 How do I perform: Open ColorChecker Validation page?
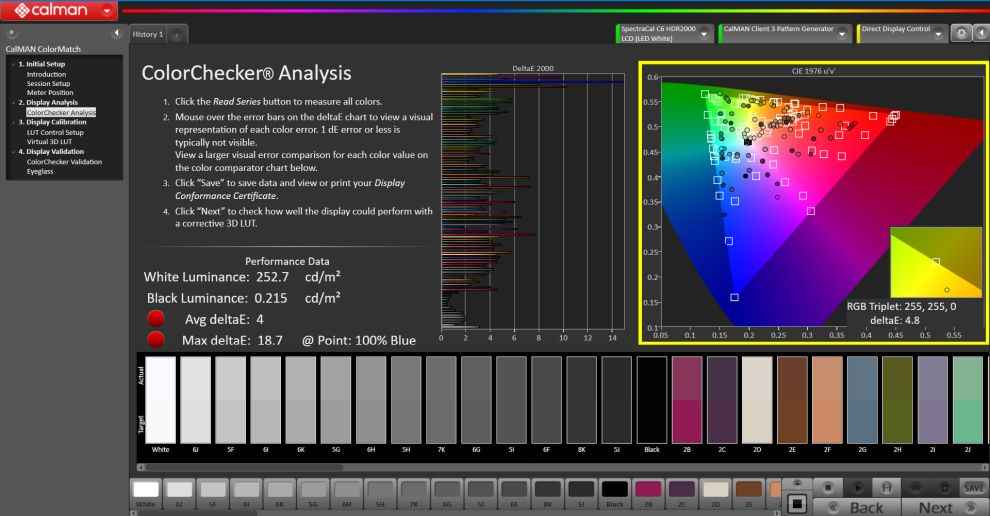pyautogui.click(x=64, y=162)
